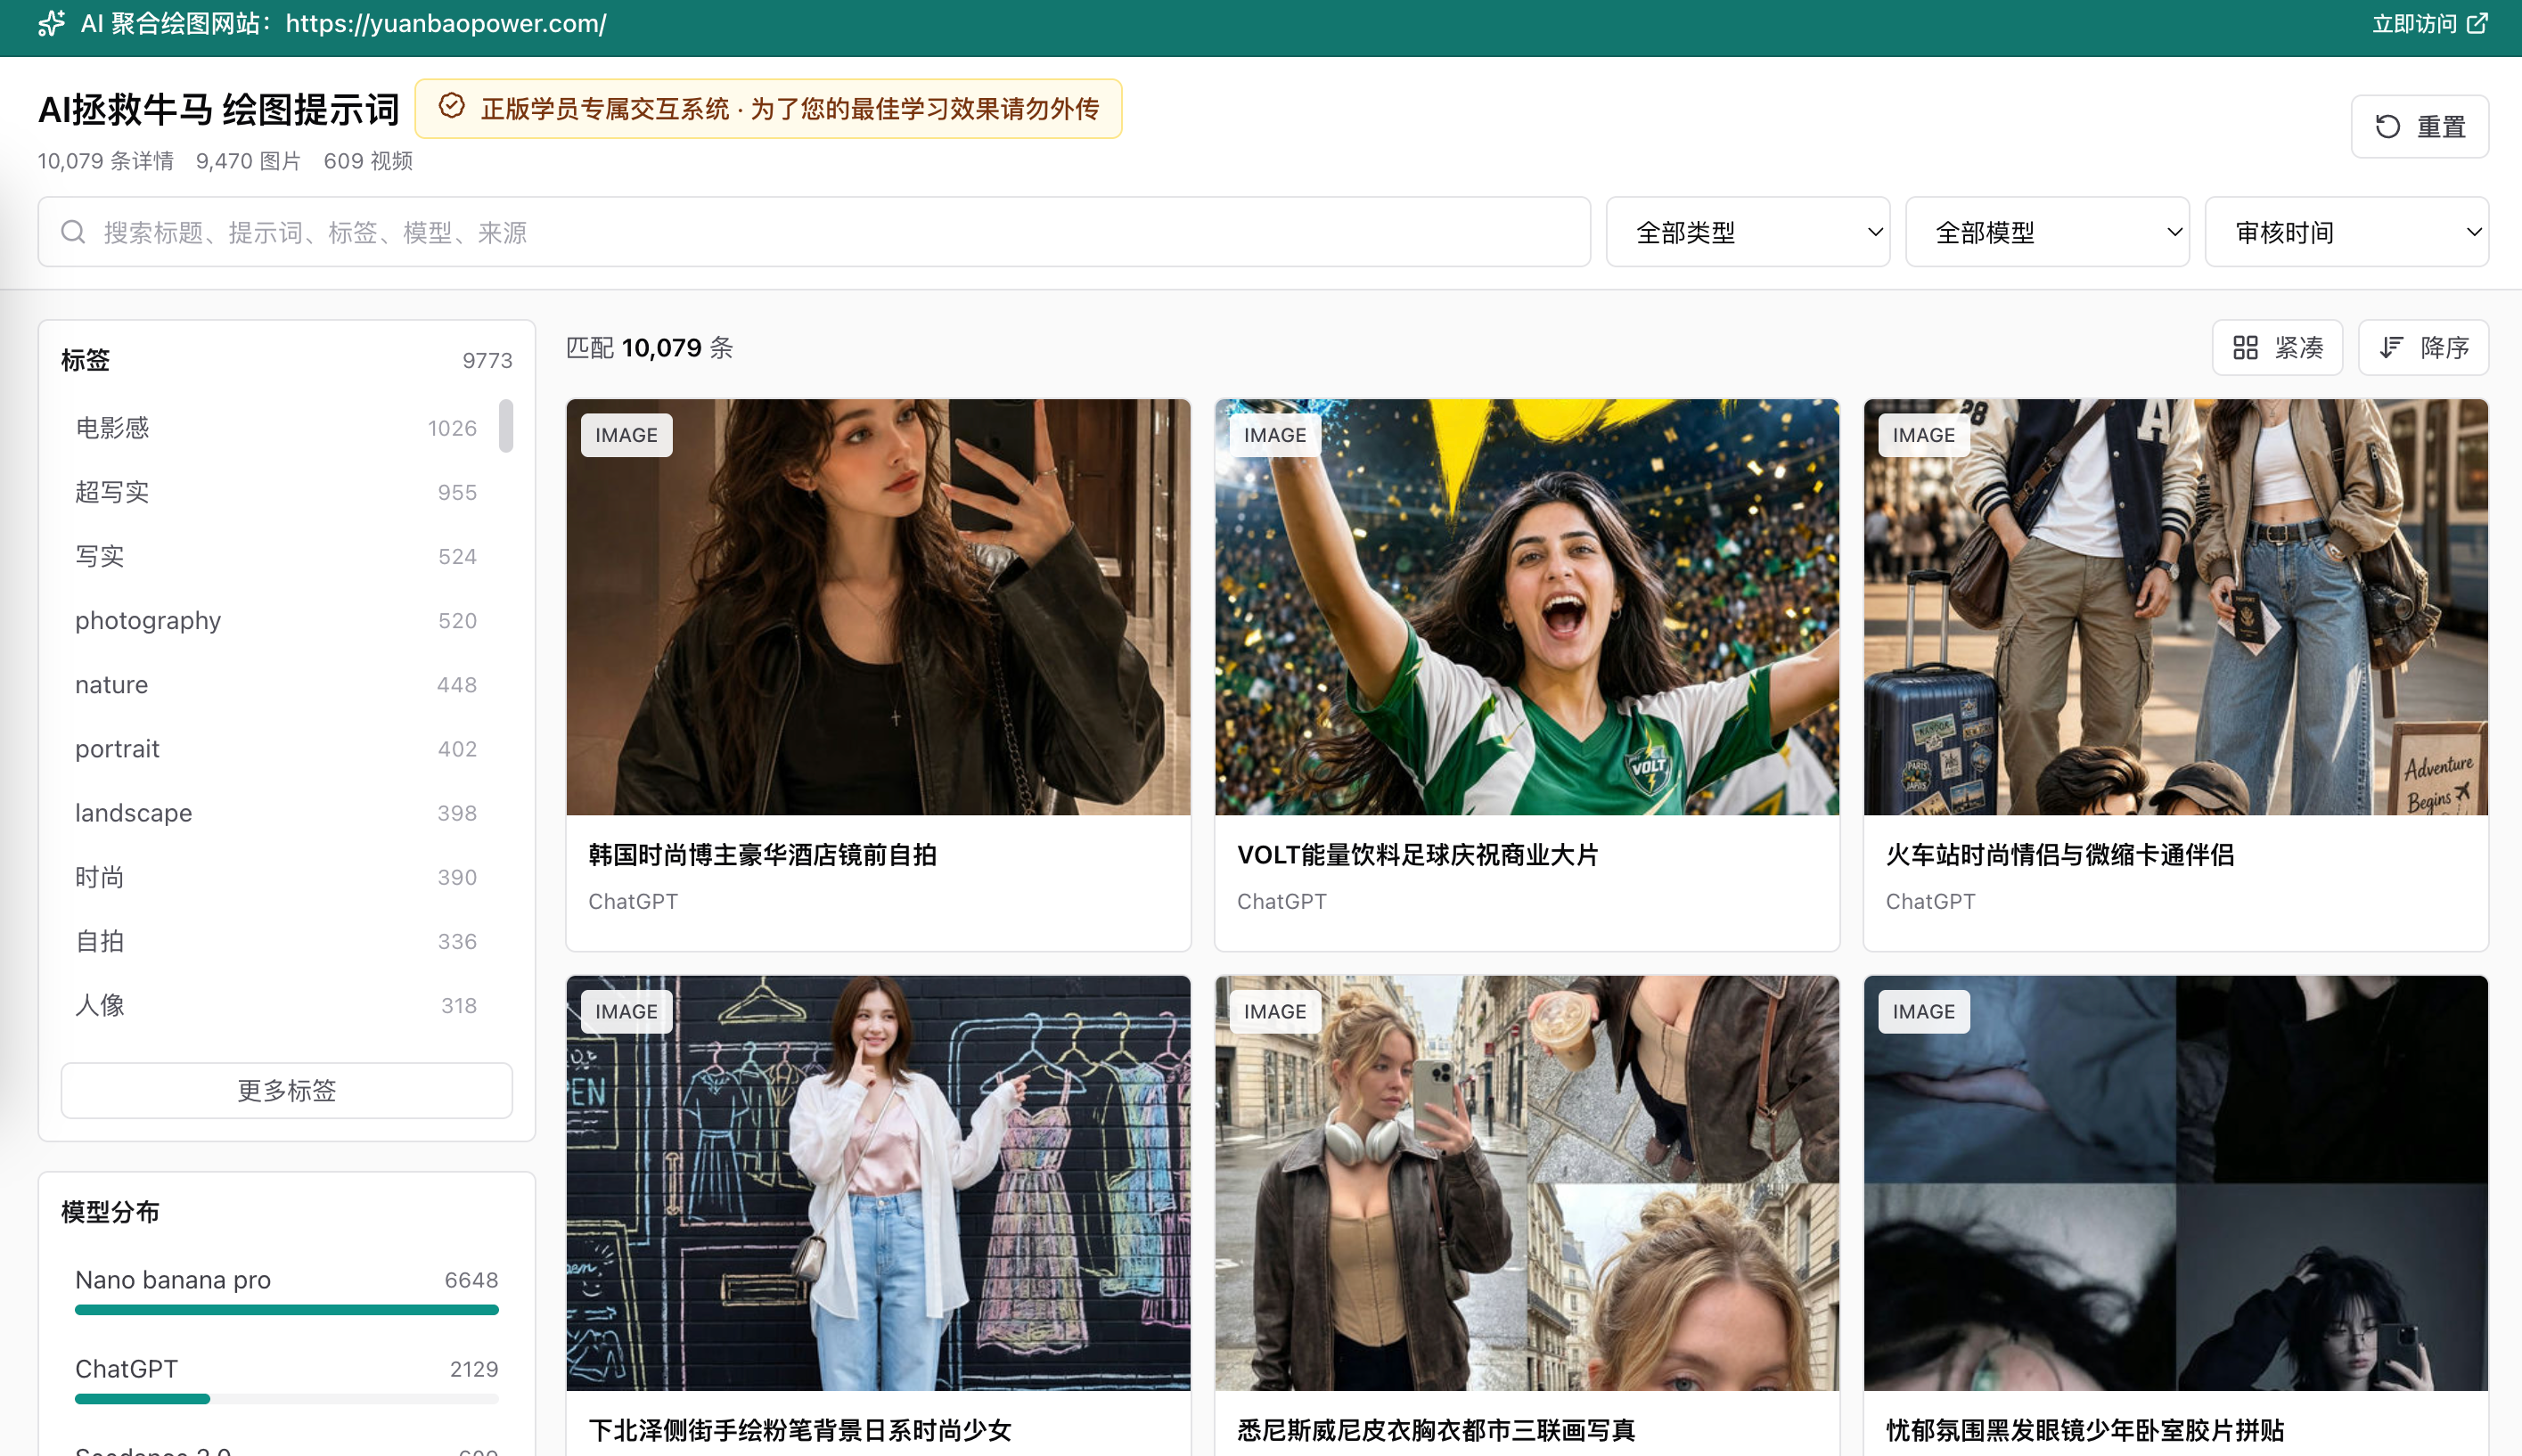Image resolution: width=2522 pixels, height=1456 pixels.
Task: Click the Nano banana pro progress bar
Action: click(286, 1310)
